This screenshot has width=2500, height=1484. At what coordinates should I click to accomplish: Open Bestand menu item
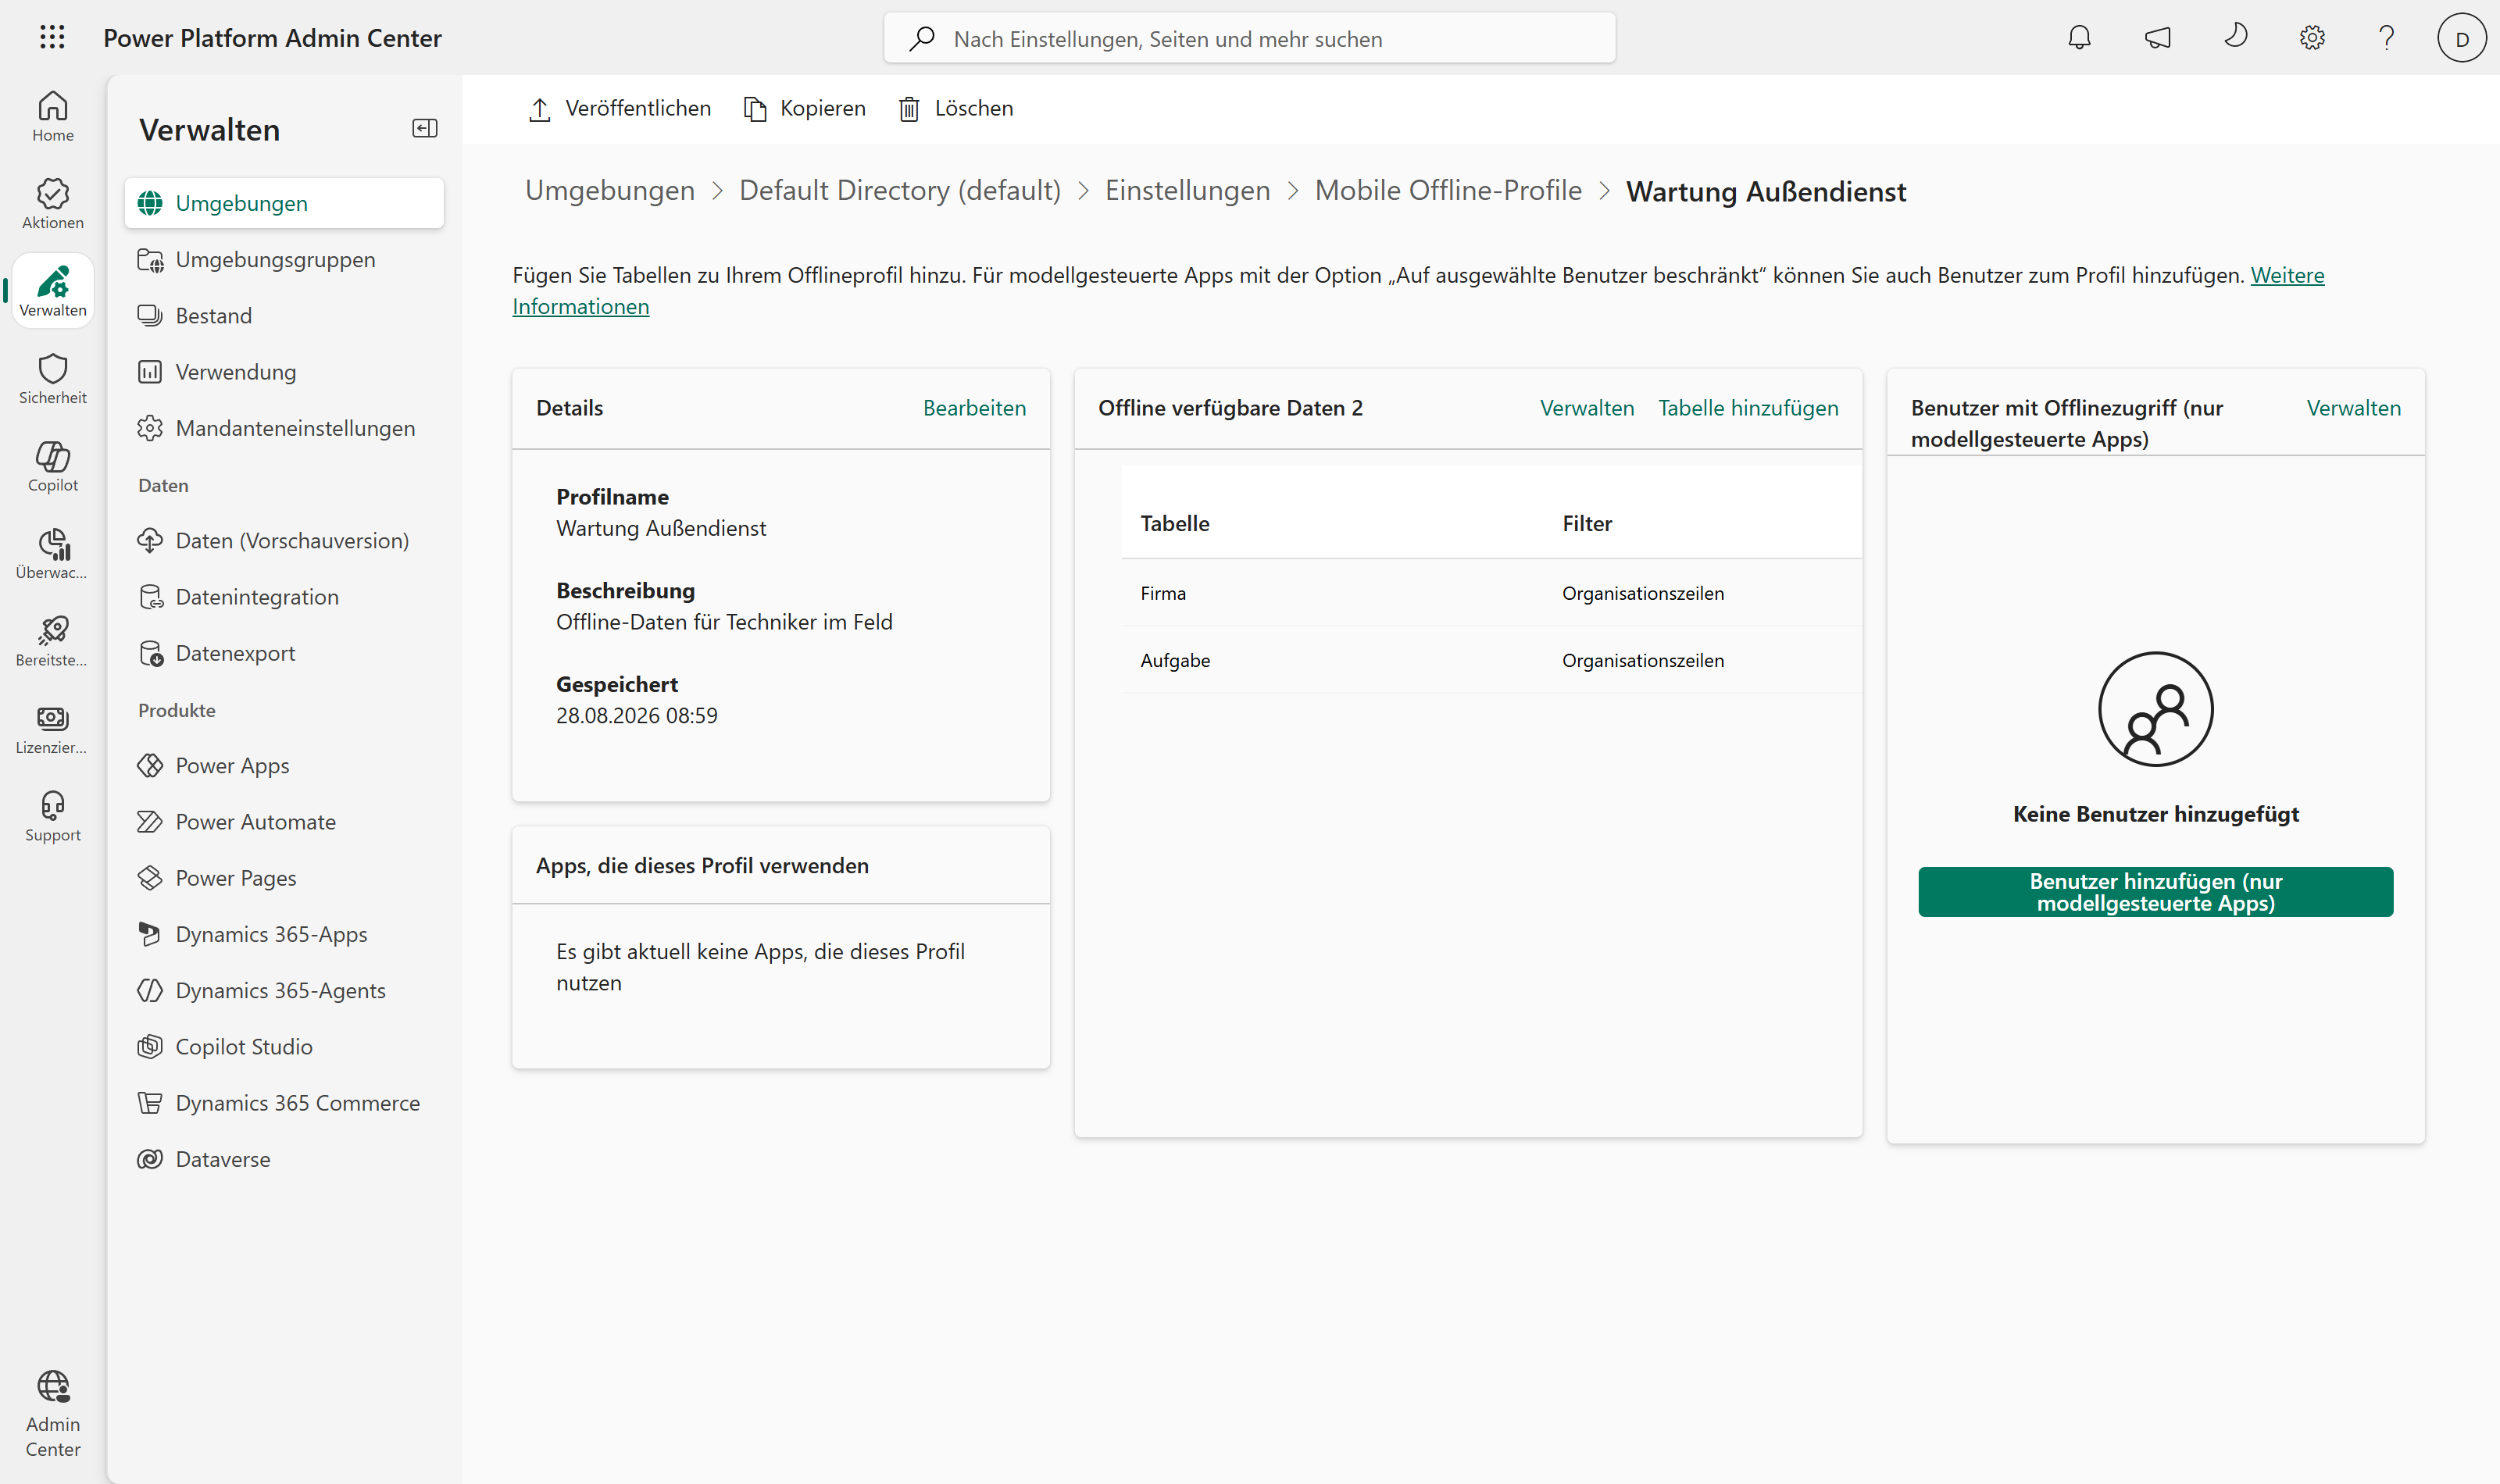tap(284, 315)
